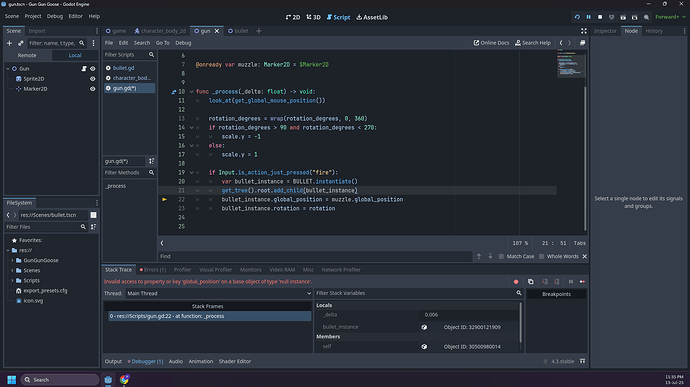Switch to the Script workspace
This screenshot has width=690, height=387.
click(x=338, y=17)
